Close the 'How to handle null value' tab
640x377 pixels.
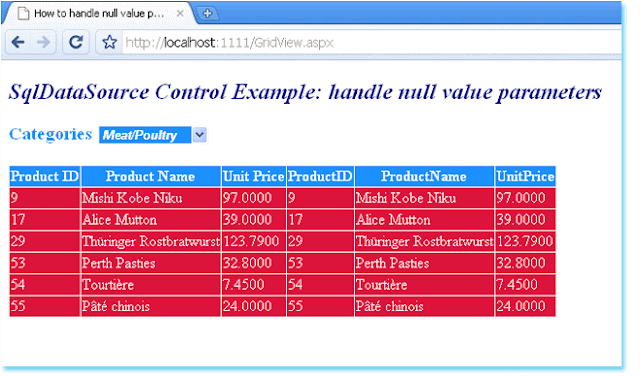pos(180,13)
